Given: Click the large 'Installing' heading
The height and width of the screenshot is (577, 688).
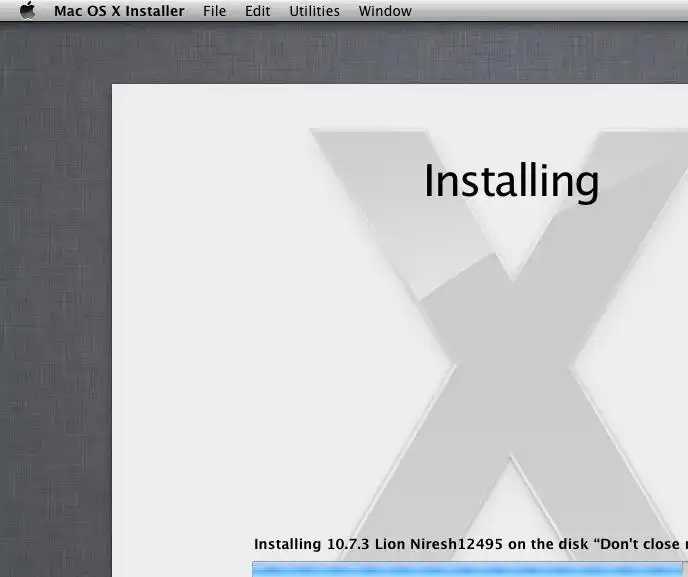Looking at the screenshot, I should pyautogui.click(x=511, y=182).
